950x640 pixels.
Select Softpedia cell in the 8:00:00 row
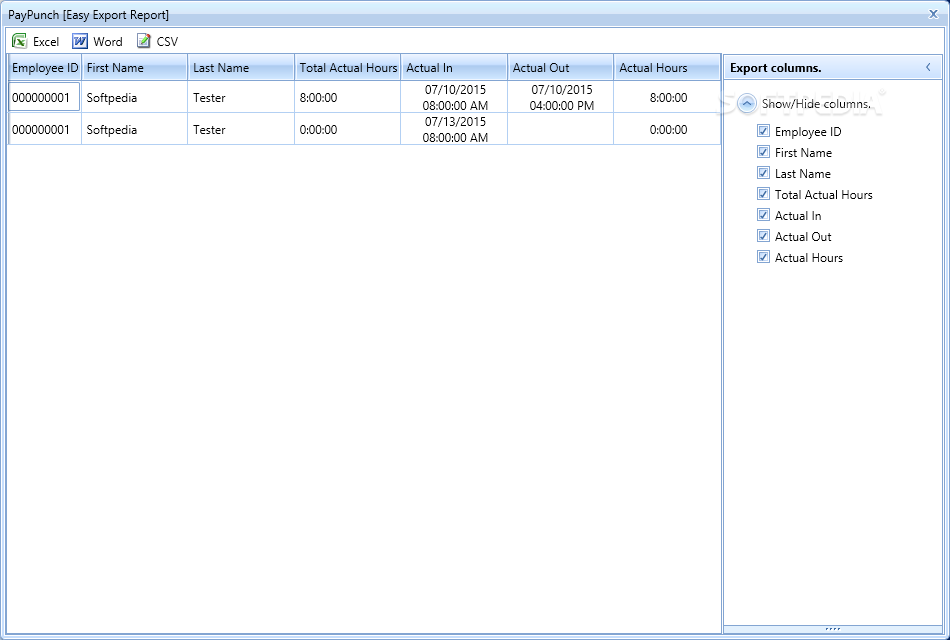[135, 97]
